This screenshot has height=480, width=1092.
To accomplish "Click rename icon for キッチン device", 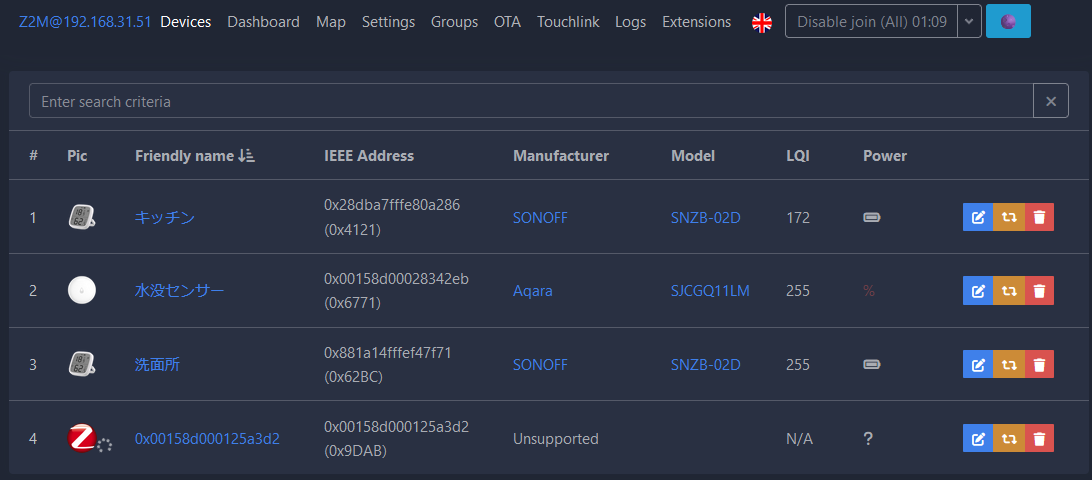I will tap(978, 217).
